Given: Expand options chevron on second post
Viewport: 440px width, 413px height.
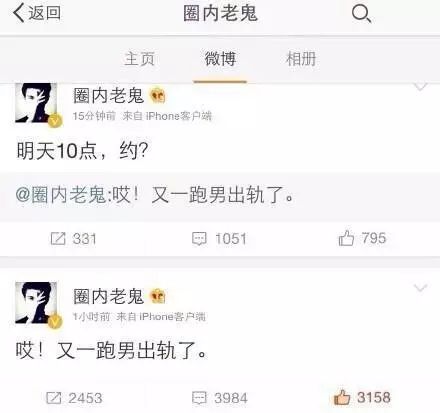Looking at the screenshot, I should pyautogui.click(x=420, y=288).
